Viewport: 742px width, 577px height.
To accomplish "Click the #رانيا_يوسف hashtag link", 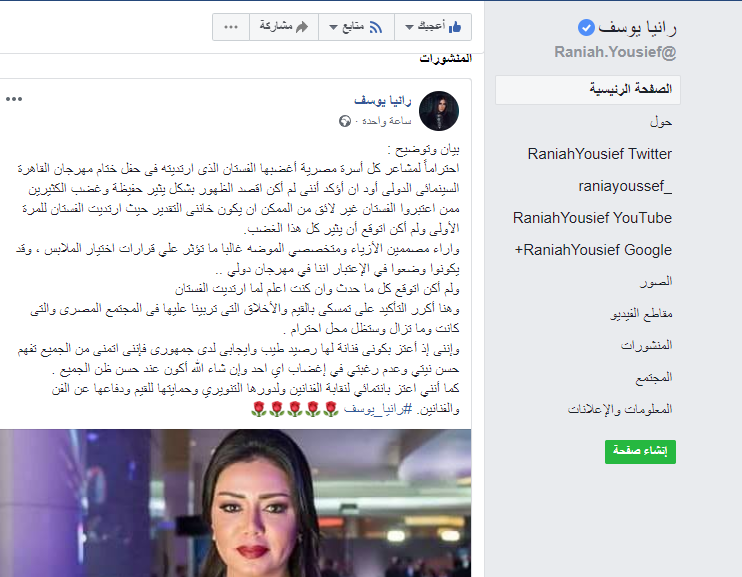I will point(378,409).
